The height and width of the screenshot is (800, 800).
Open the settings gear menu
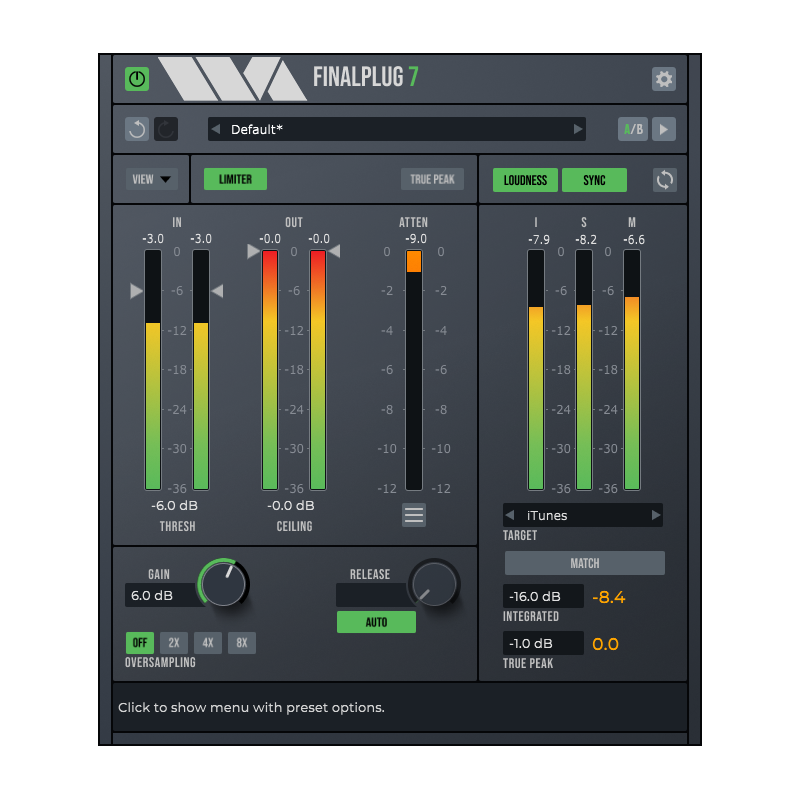[x=664, y=79]
